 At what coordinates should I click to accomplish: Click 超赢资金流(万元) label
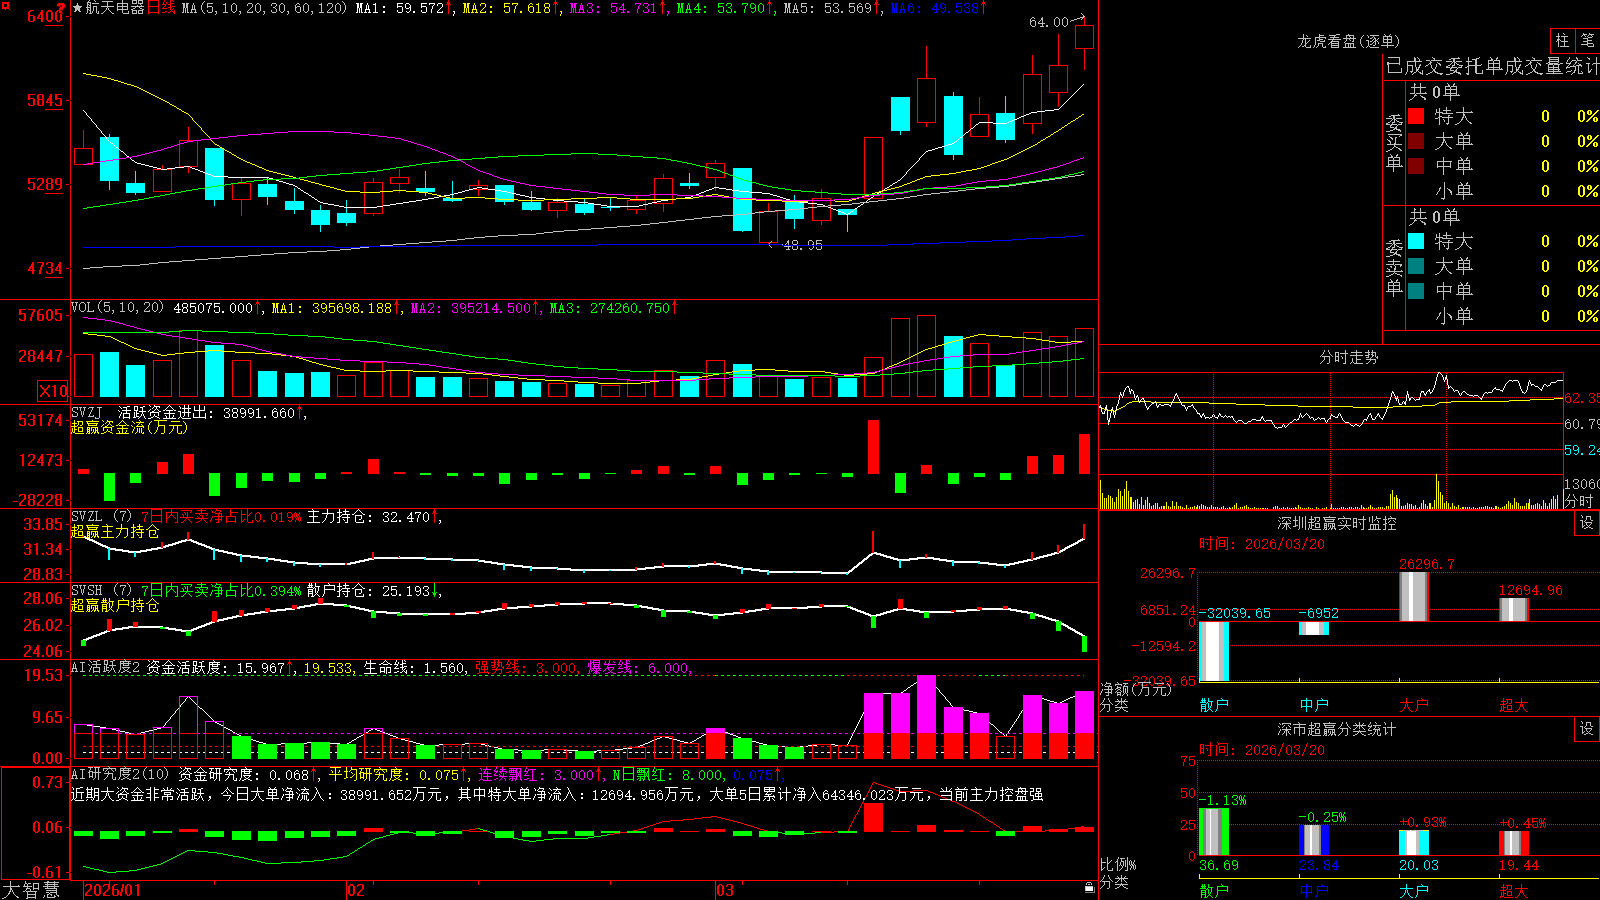coord(129,427)
